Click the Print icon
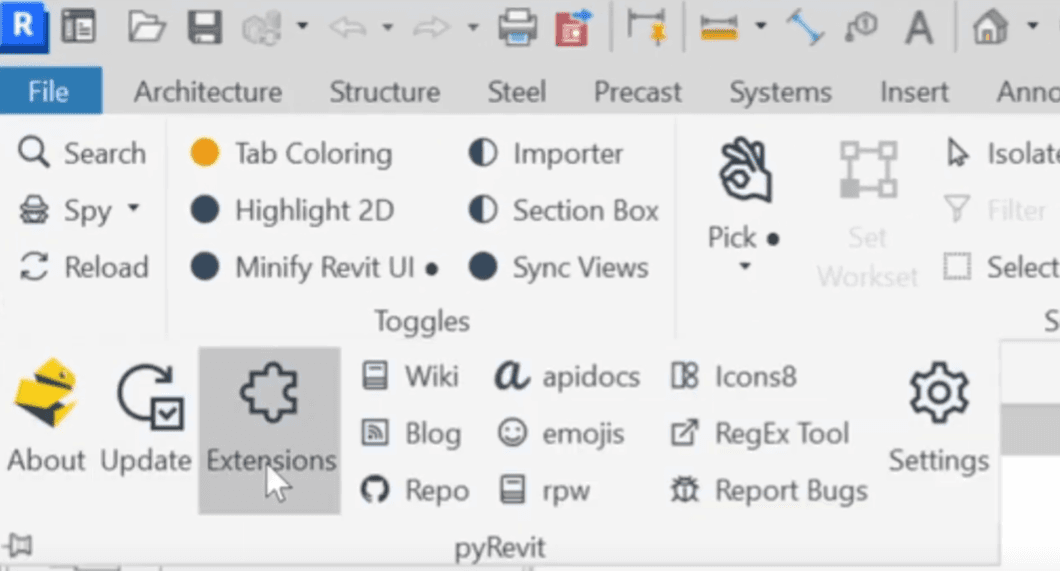 coord(518,28)
